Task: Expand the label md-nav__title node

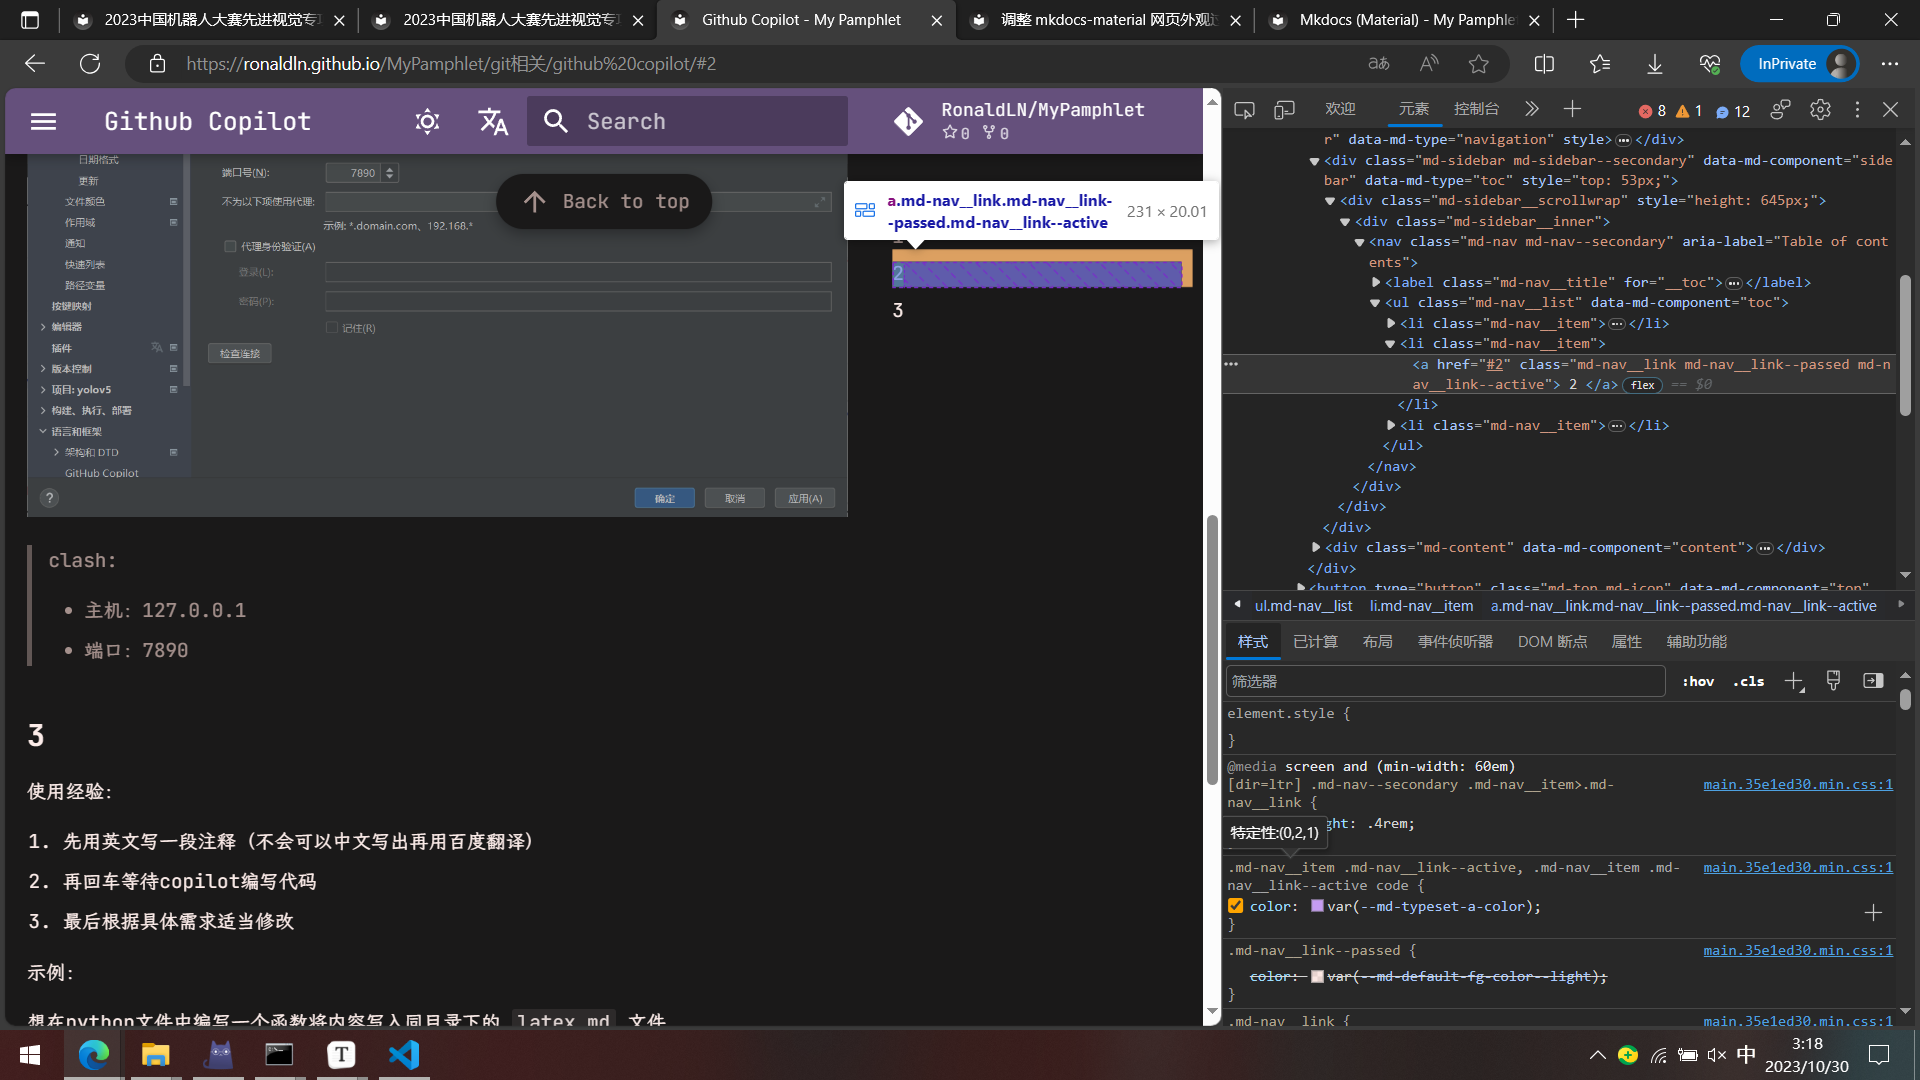Action: pyautogui.click(x=1375, y=283)
